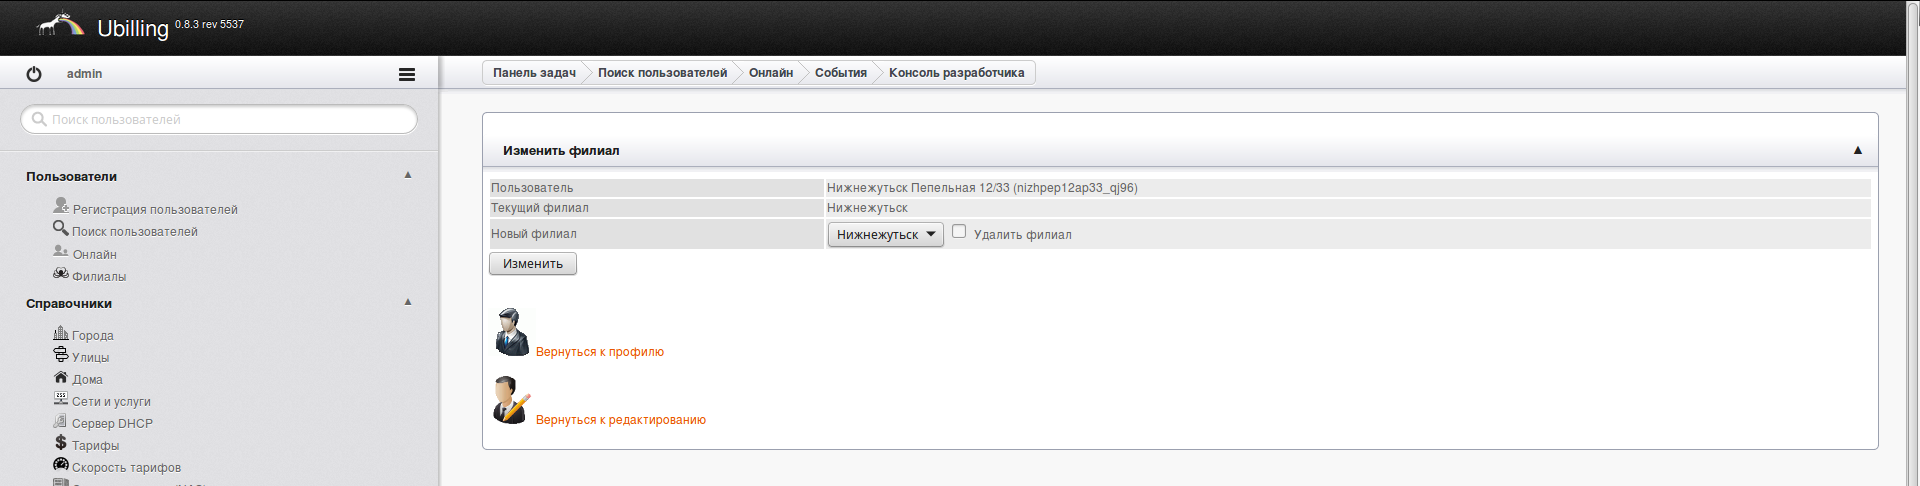The width and height of the screenshot is (1920, 486).
Task: Click the power logout icon
Action: 34,74
